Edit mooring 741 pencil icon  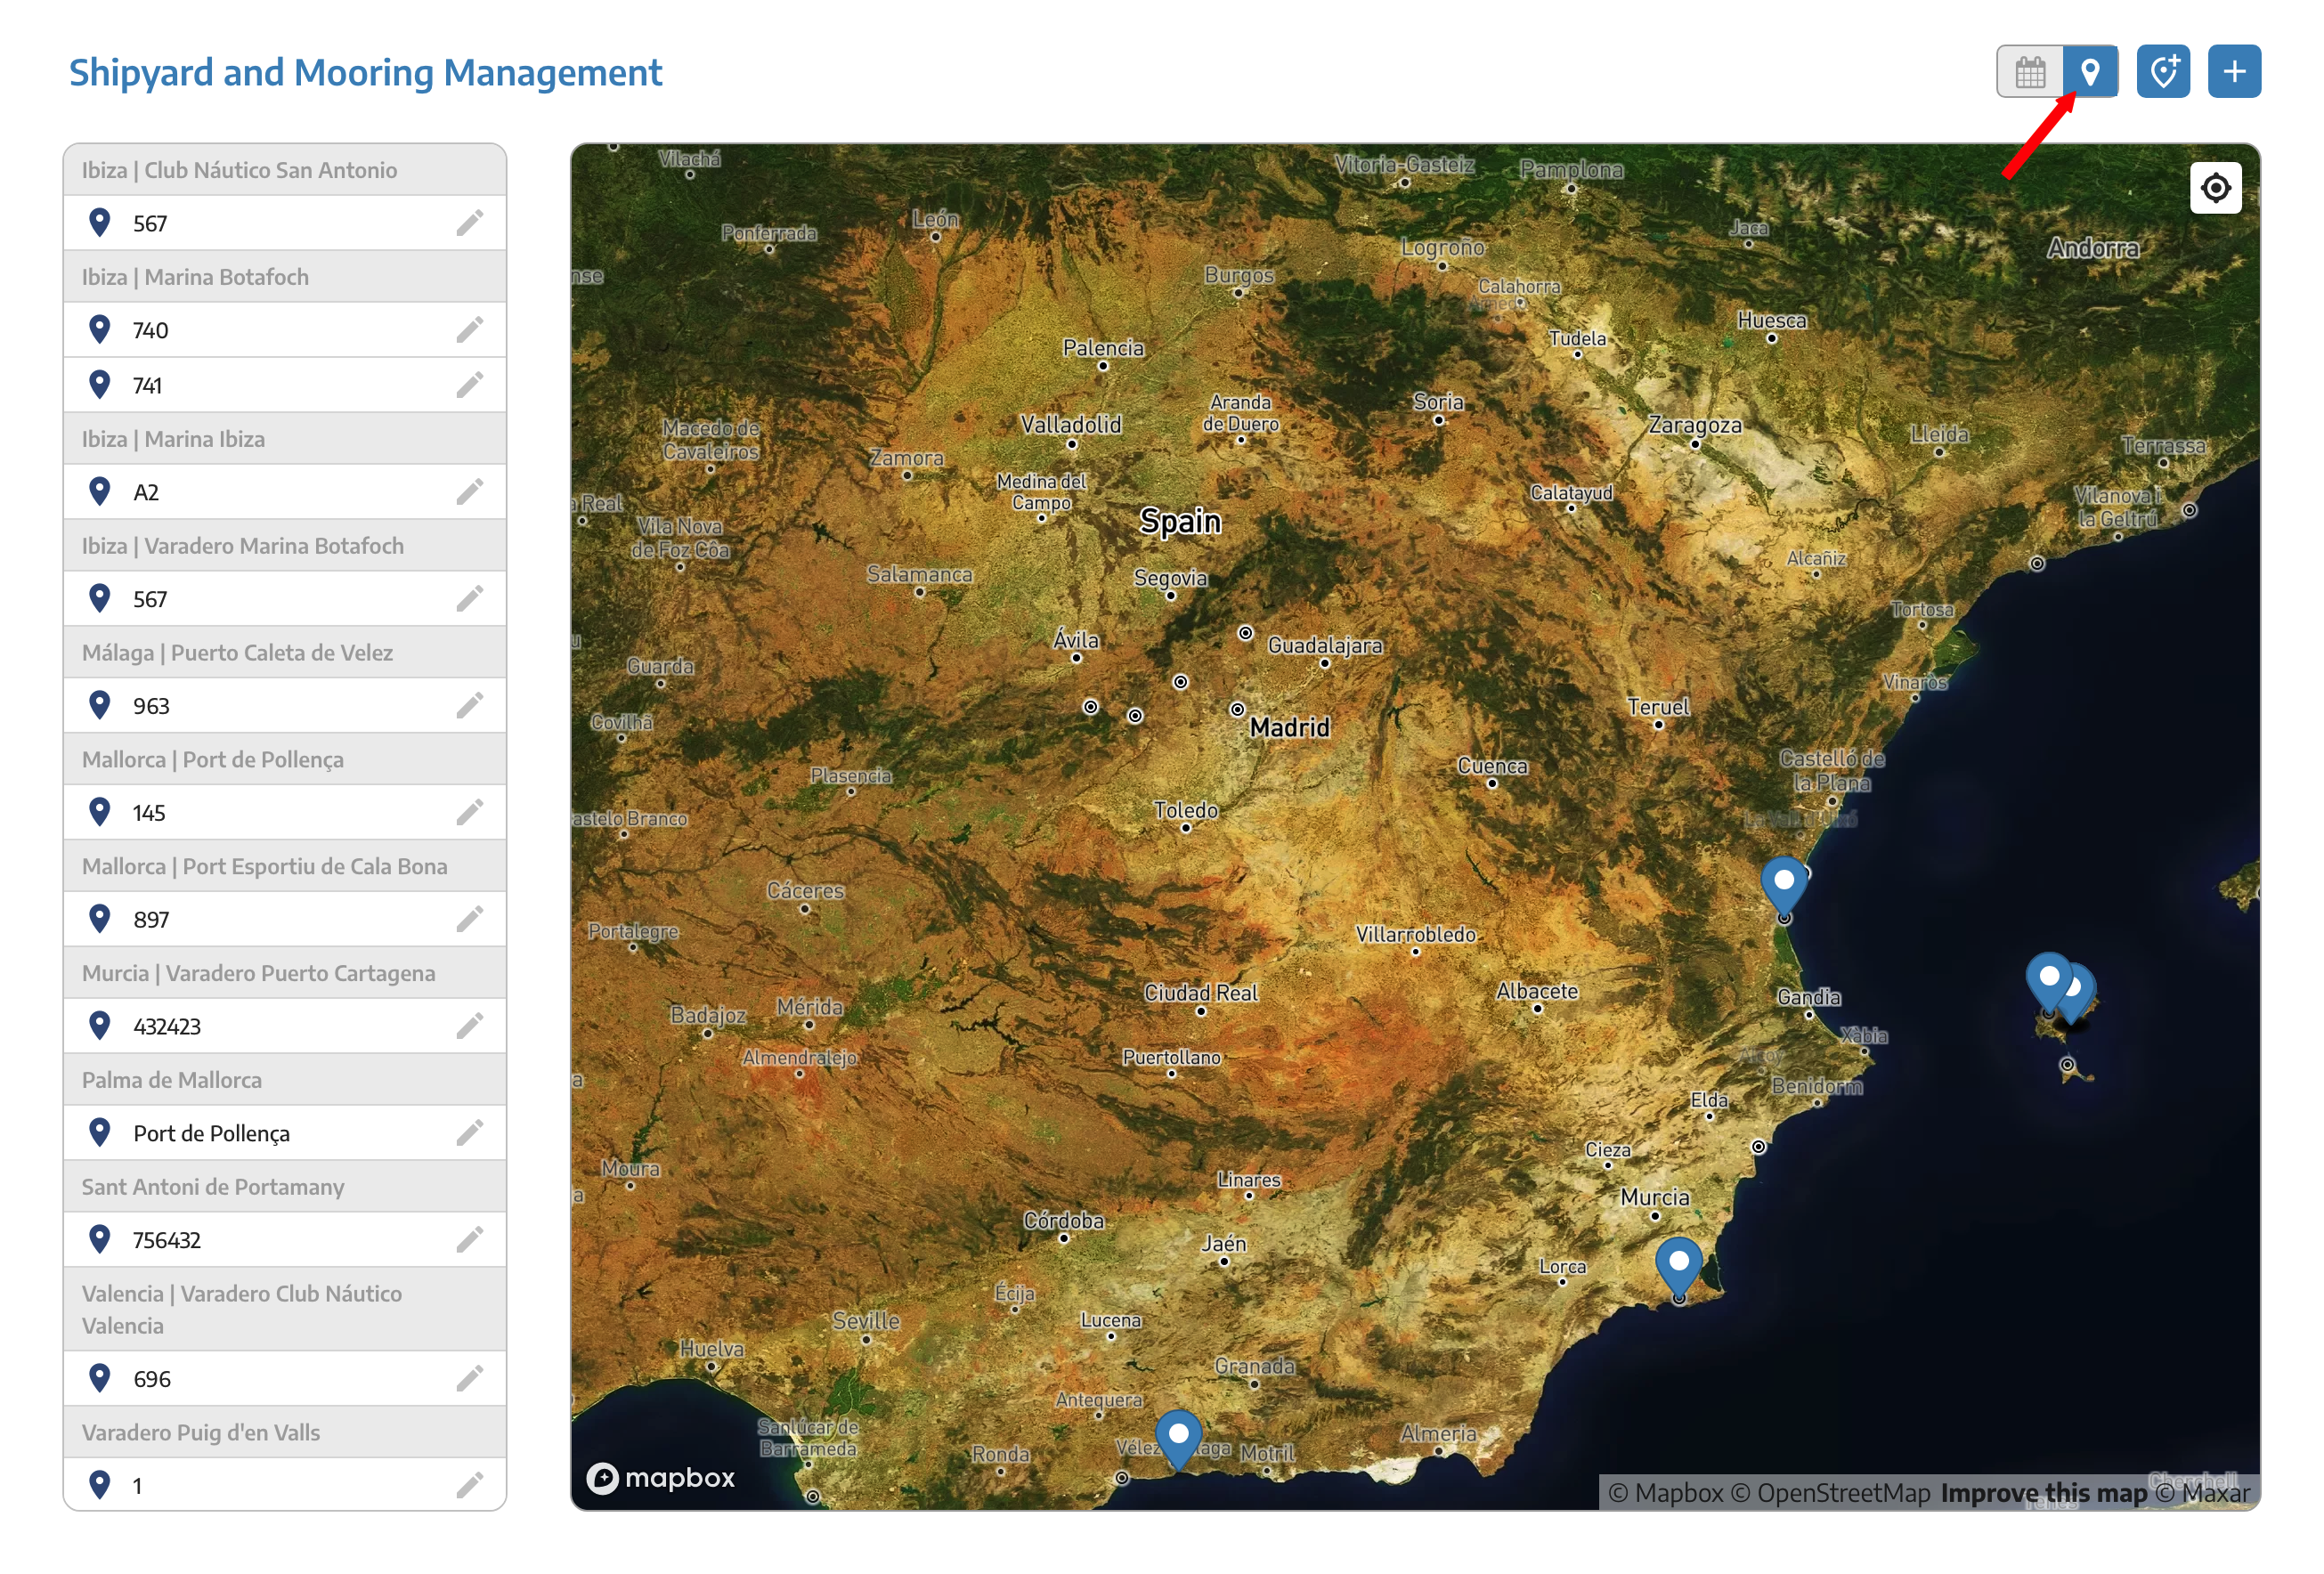[x=470, y=385]
